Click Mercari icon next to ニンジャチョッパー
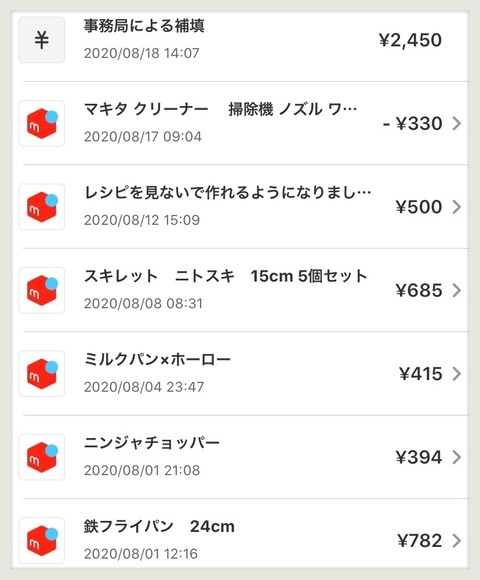 coord(42,458)
